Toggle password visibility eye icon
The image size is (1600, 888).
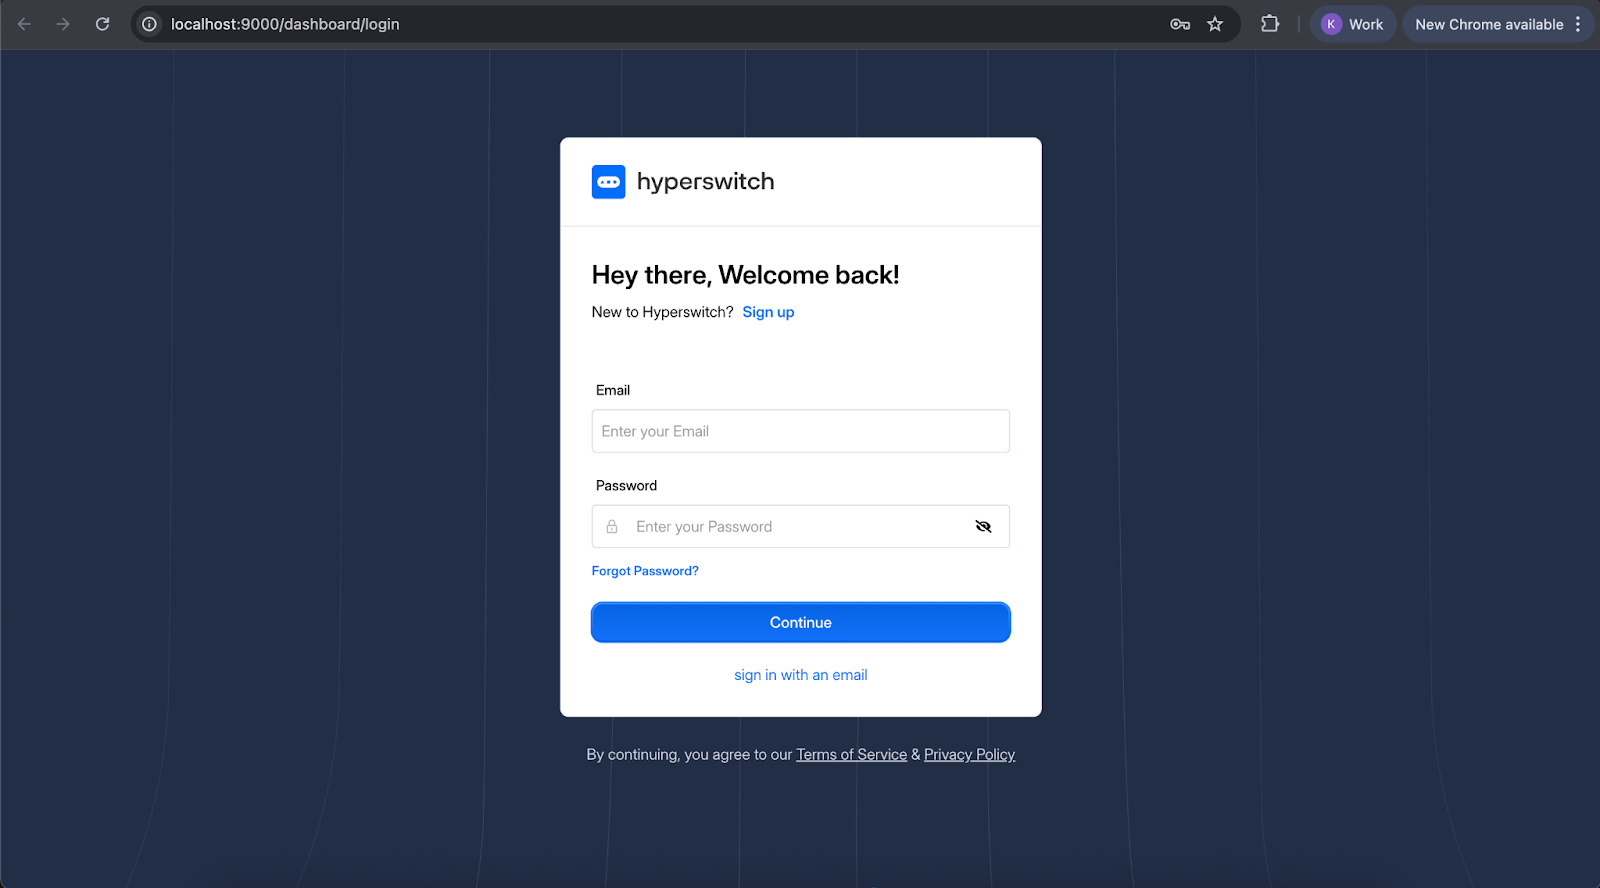(983, 527)
